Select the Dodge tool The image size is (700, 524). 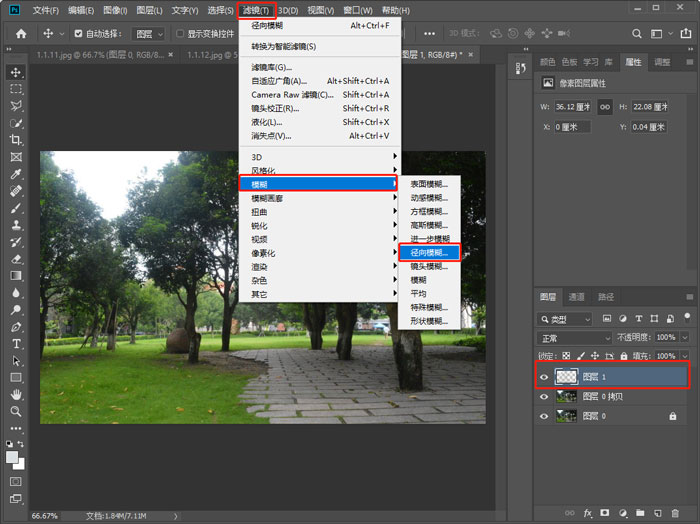pos(16,310)
